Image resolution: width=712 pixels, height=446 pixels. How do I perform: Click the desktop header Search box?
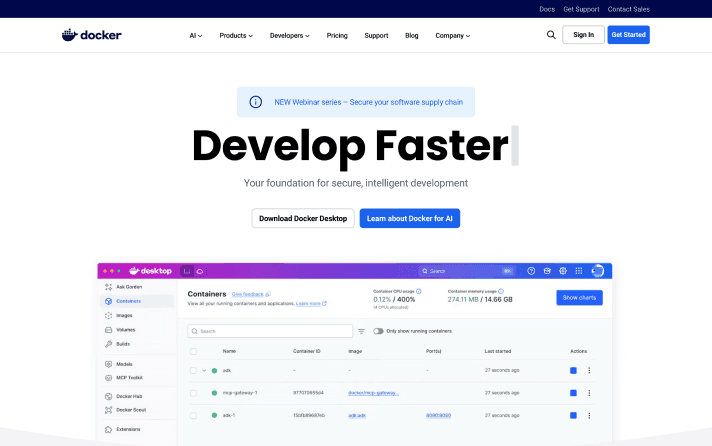(466, 271)
